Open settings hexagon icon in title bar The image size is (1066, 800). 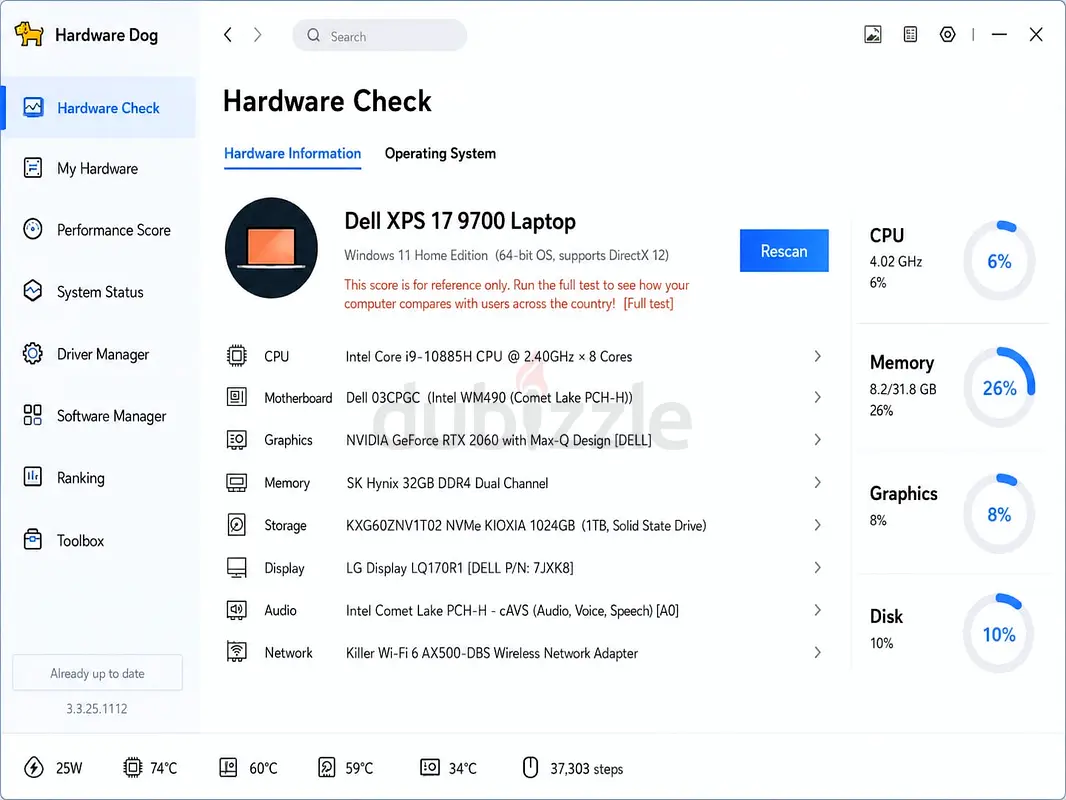coord(948,34)
